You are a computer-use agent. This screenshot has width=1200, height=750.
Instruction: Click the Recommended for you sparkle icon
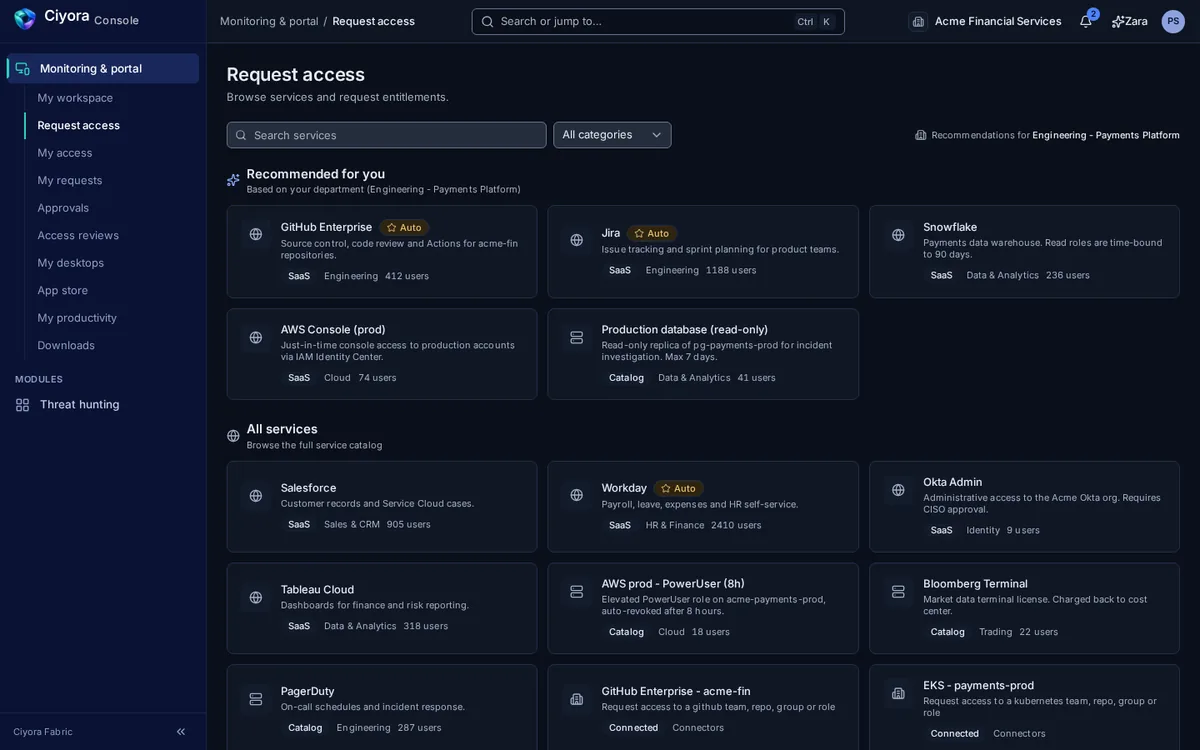pos(233,180)
